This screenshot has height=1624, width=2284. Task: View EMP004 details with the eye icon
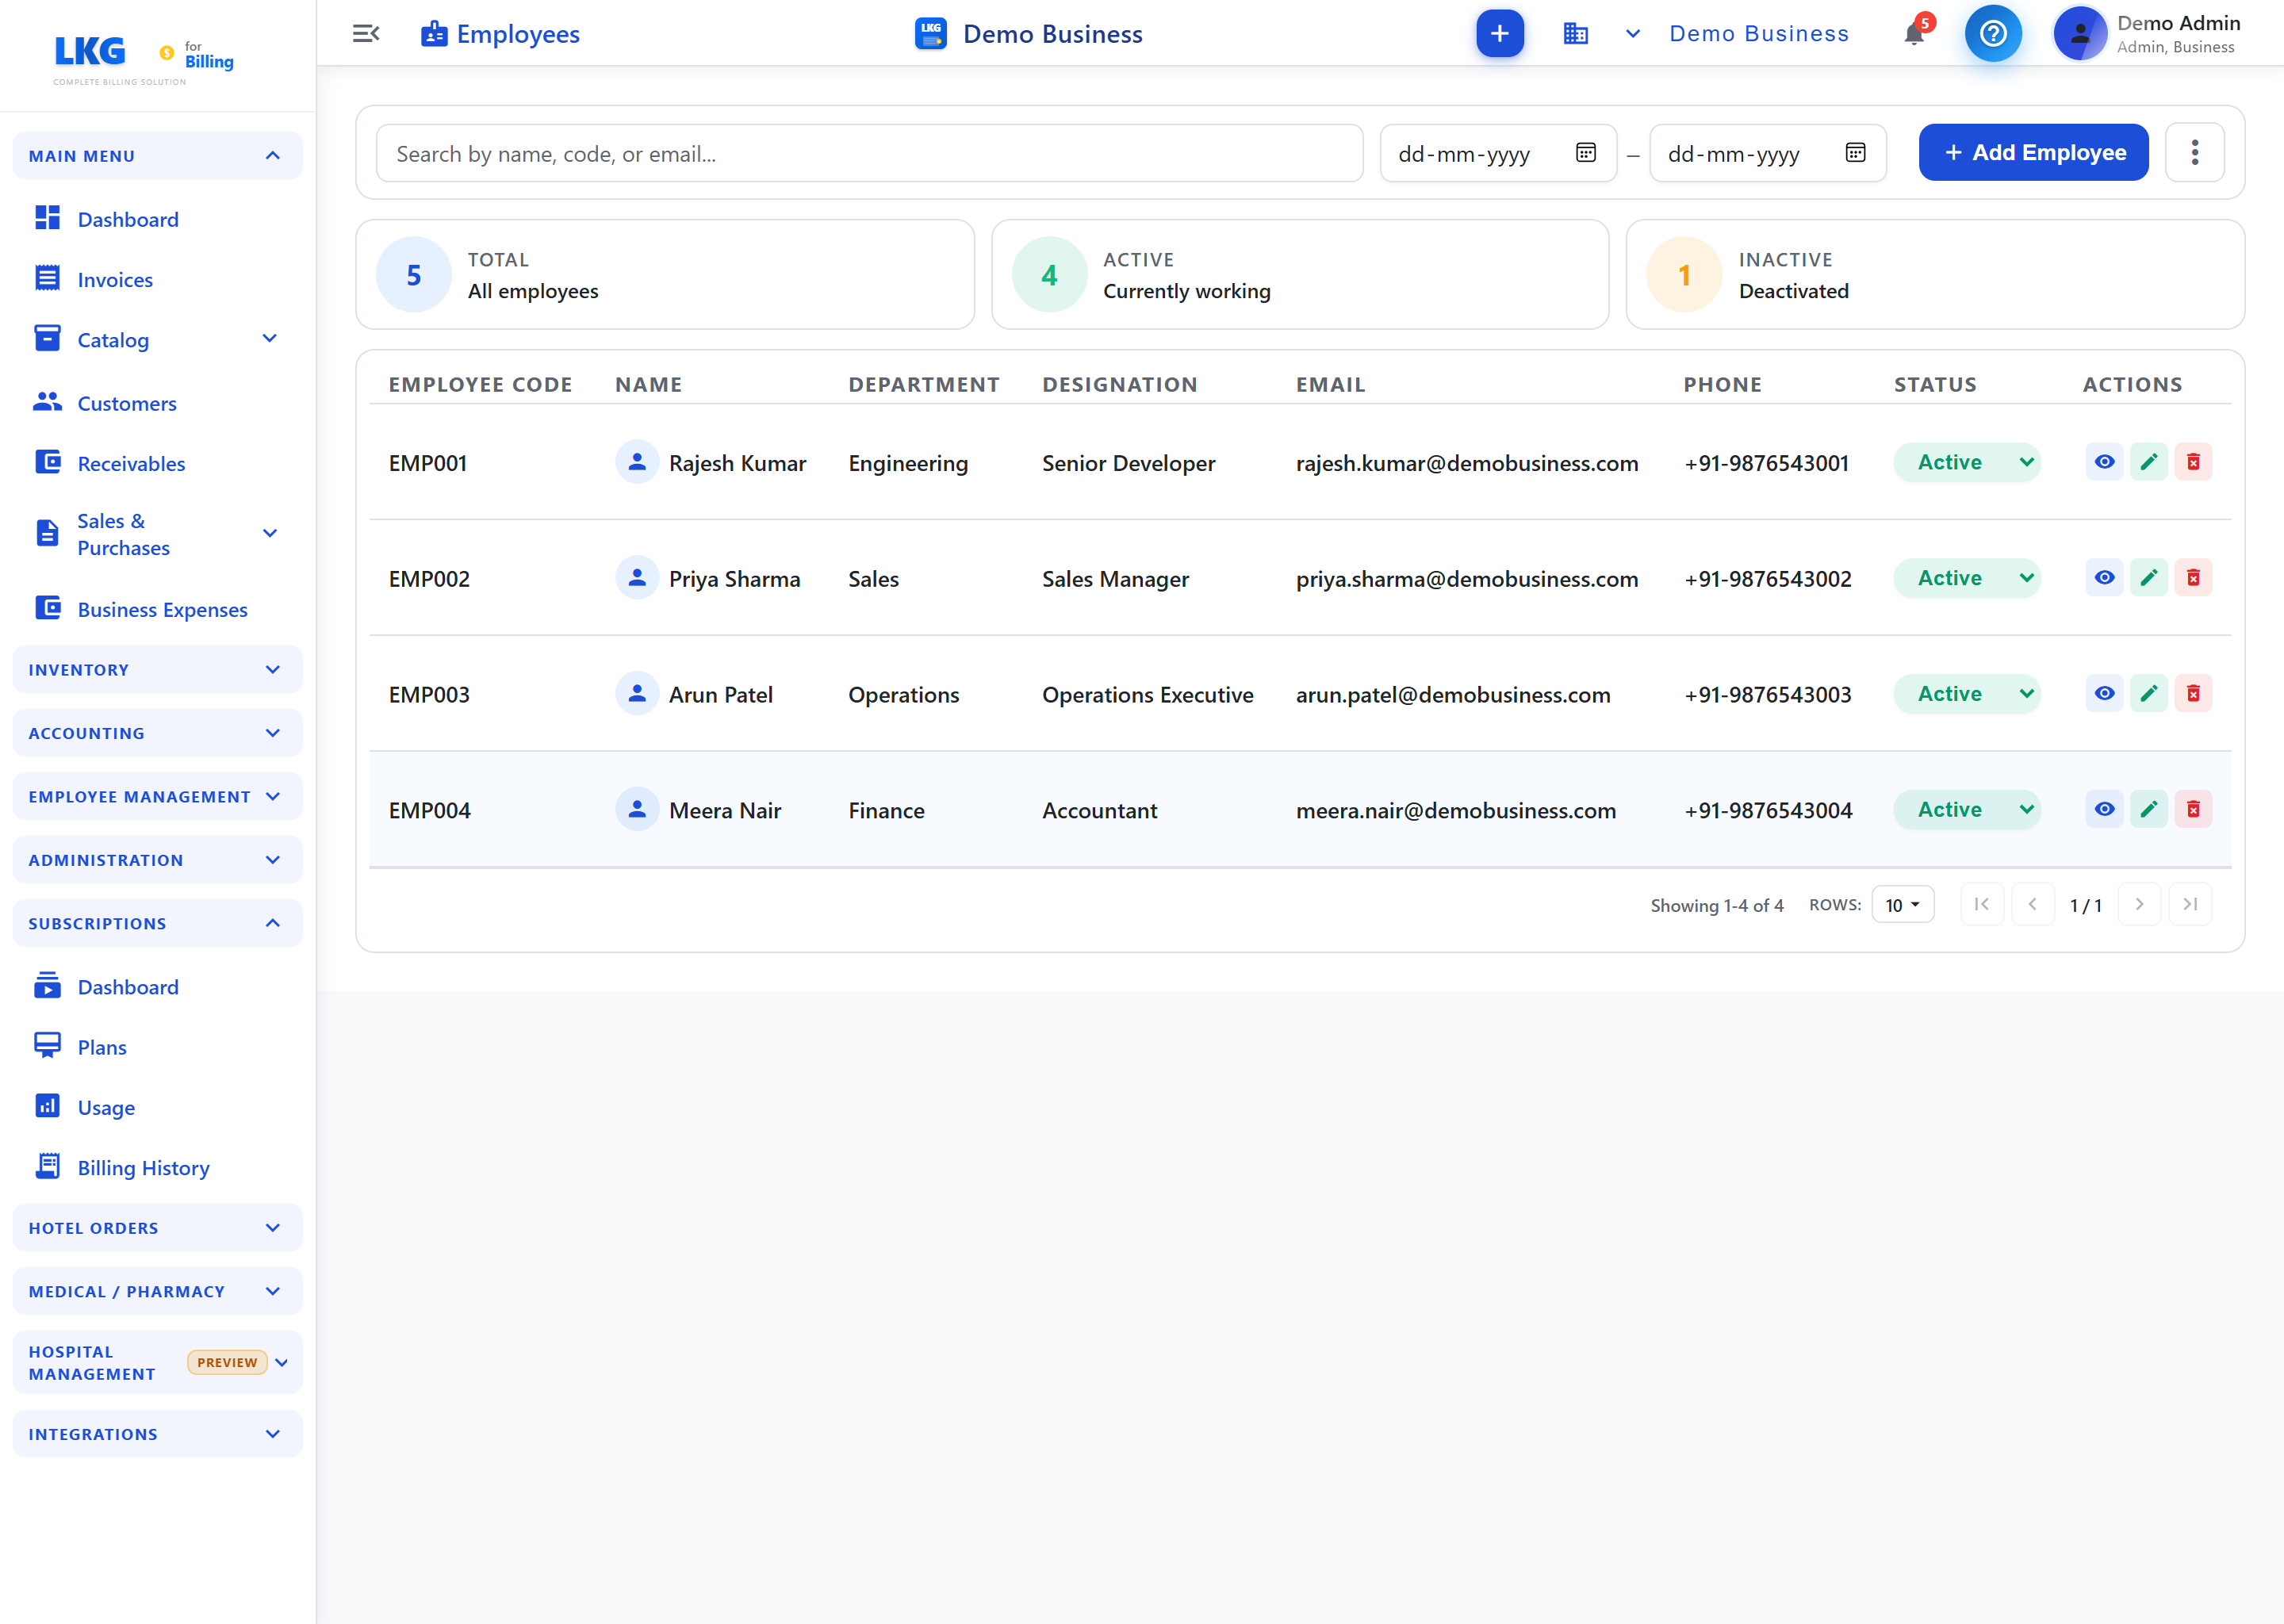coord(2104,809)
